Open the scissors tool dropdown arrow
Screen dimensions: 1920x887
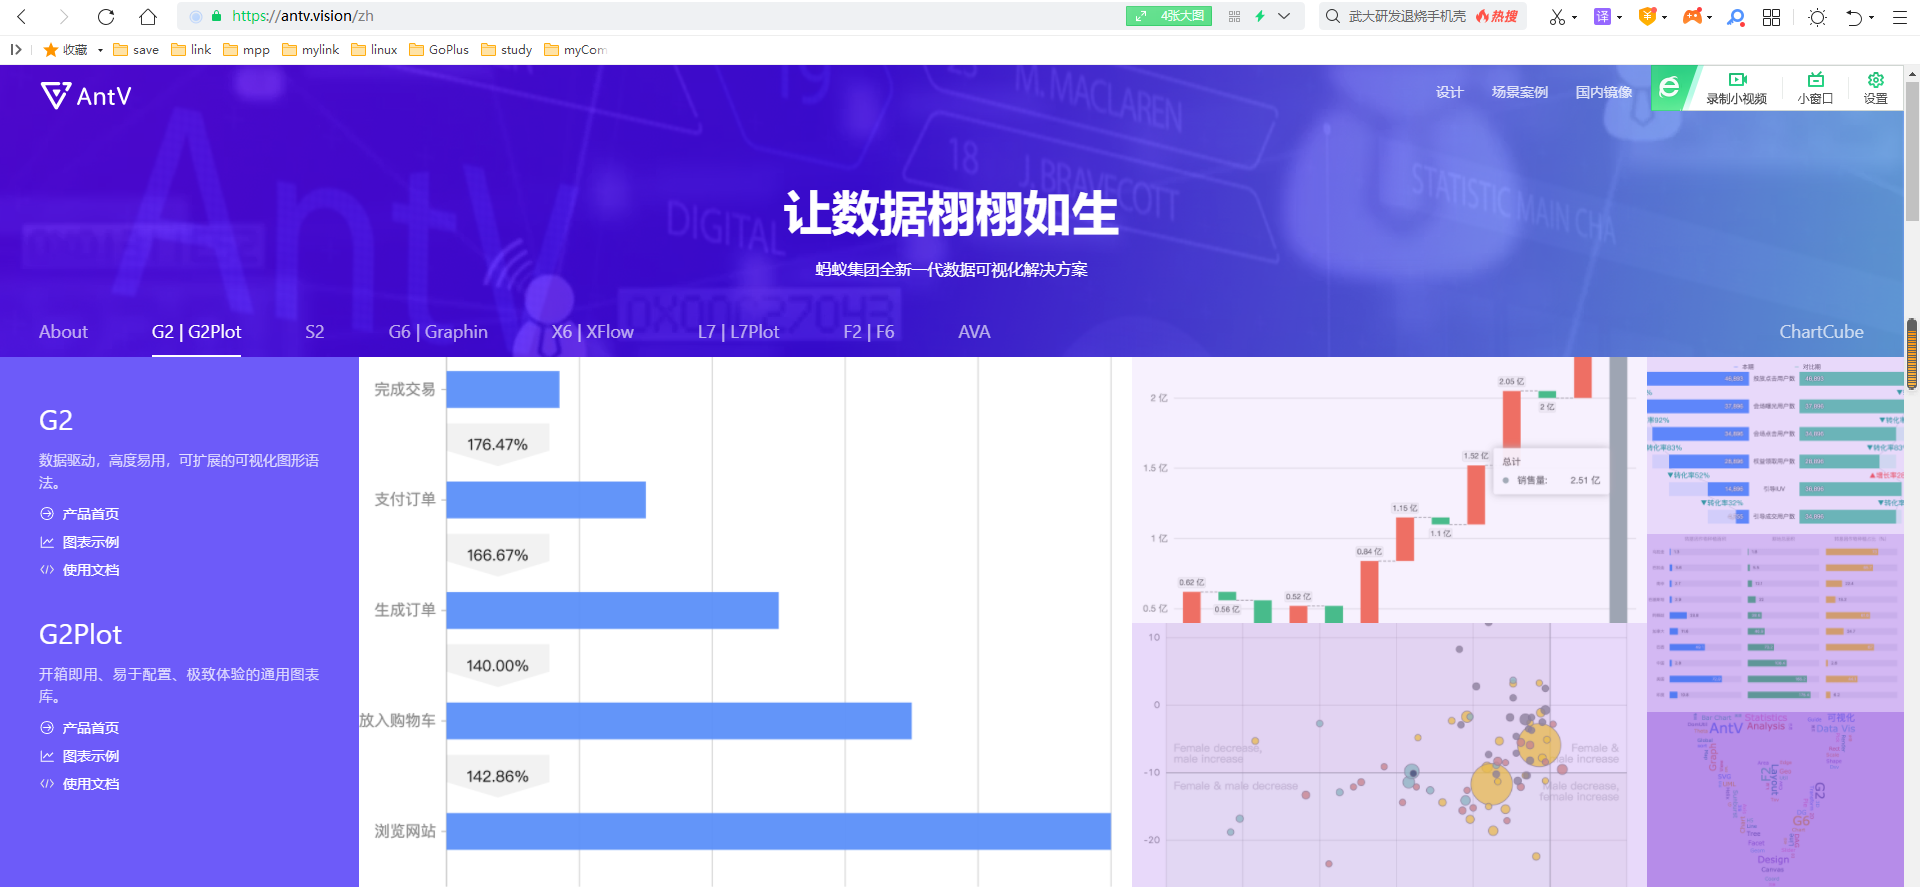tap(1574, 17)
